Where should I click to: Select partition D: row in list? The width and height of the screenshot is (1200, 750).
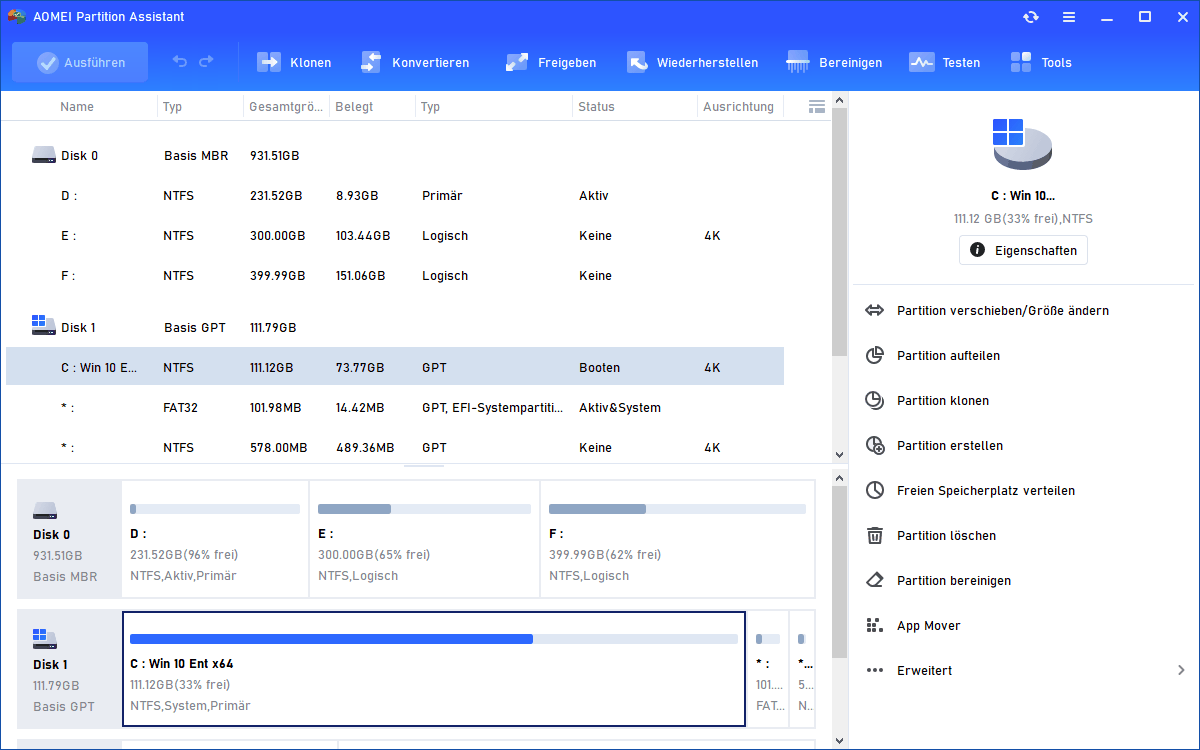pyautogui.click(x=395, y=196)
